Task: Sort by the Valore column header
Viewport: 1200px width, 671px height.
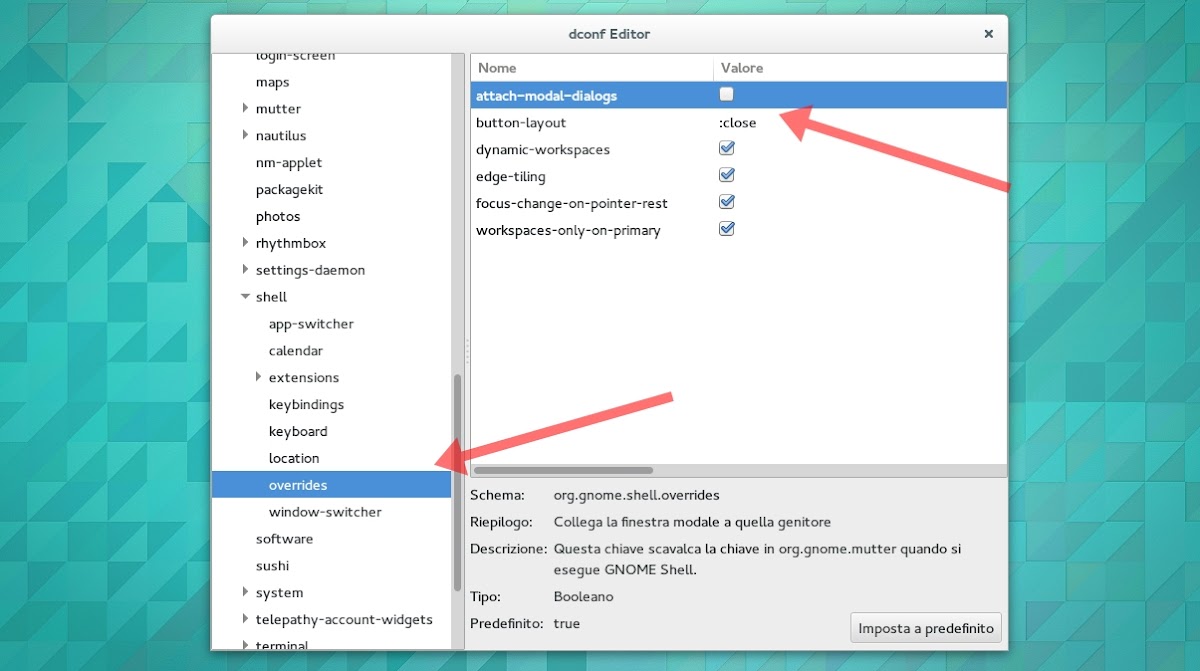Action: click(x=859, y=68)
